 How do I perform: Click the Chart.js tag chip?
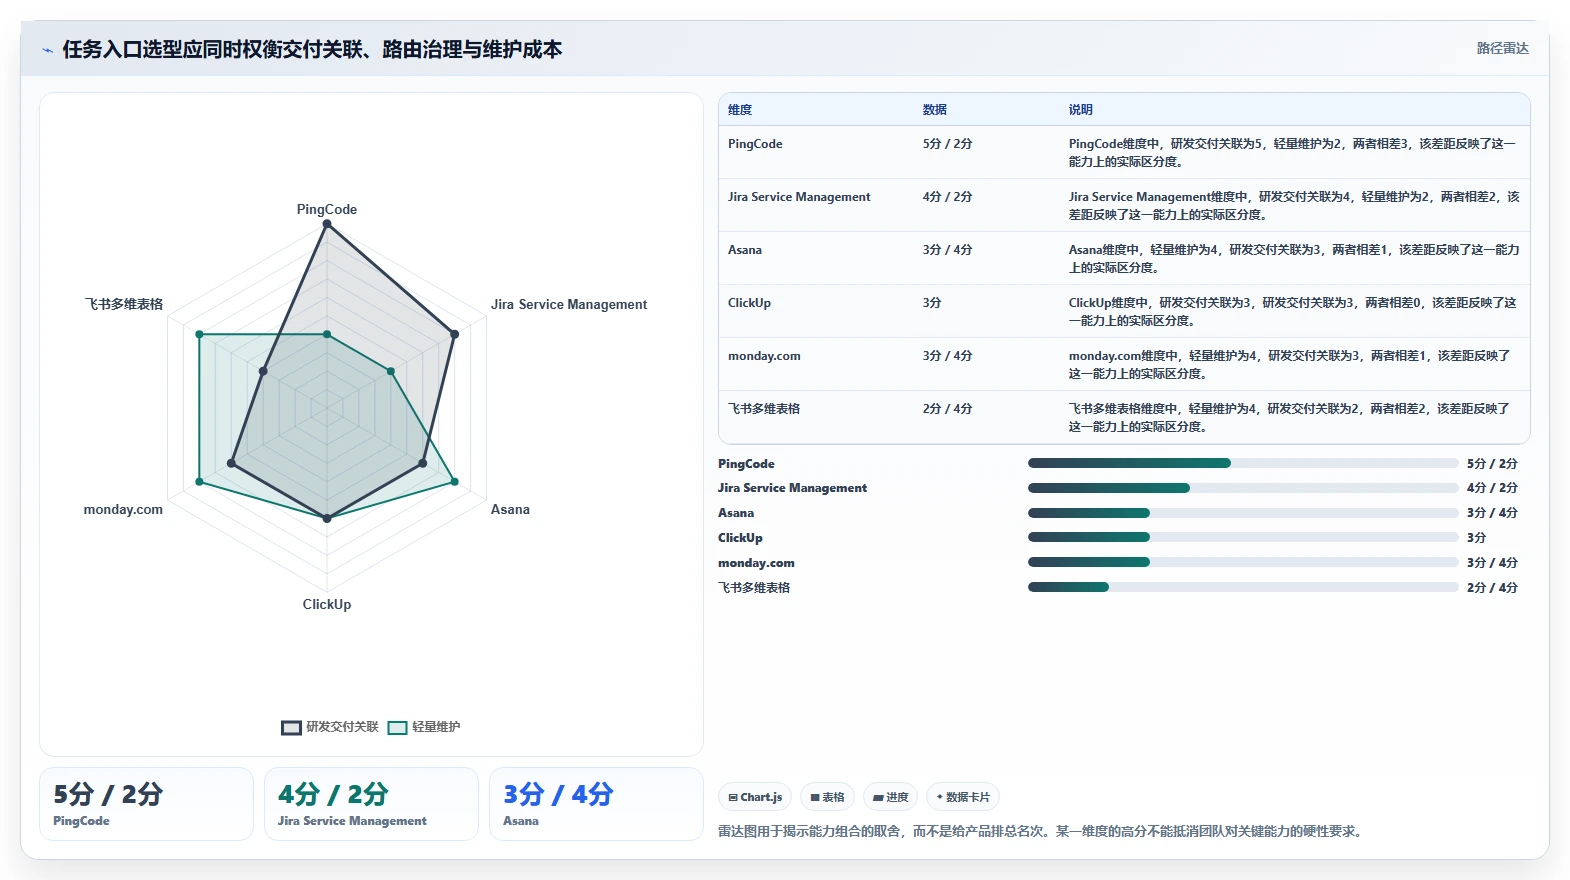(755, 797)
